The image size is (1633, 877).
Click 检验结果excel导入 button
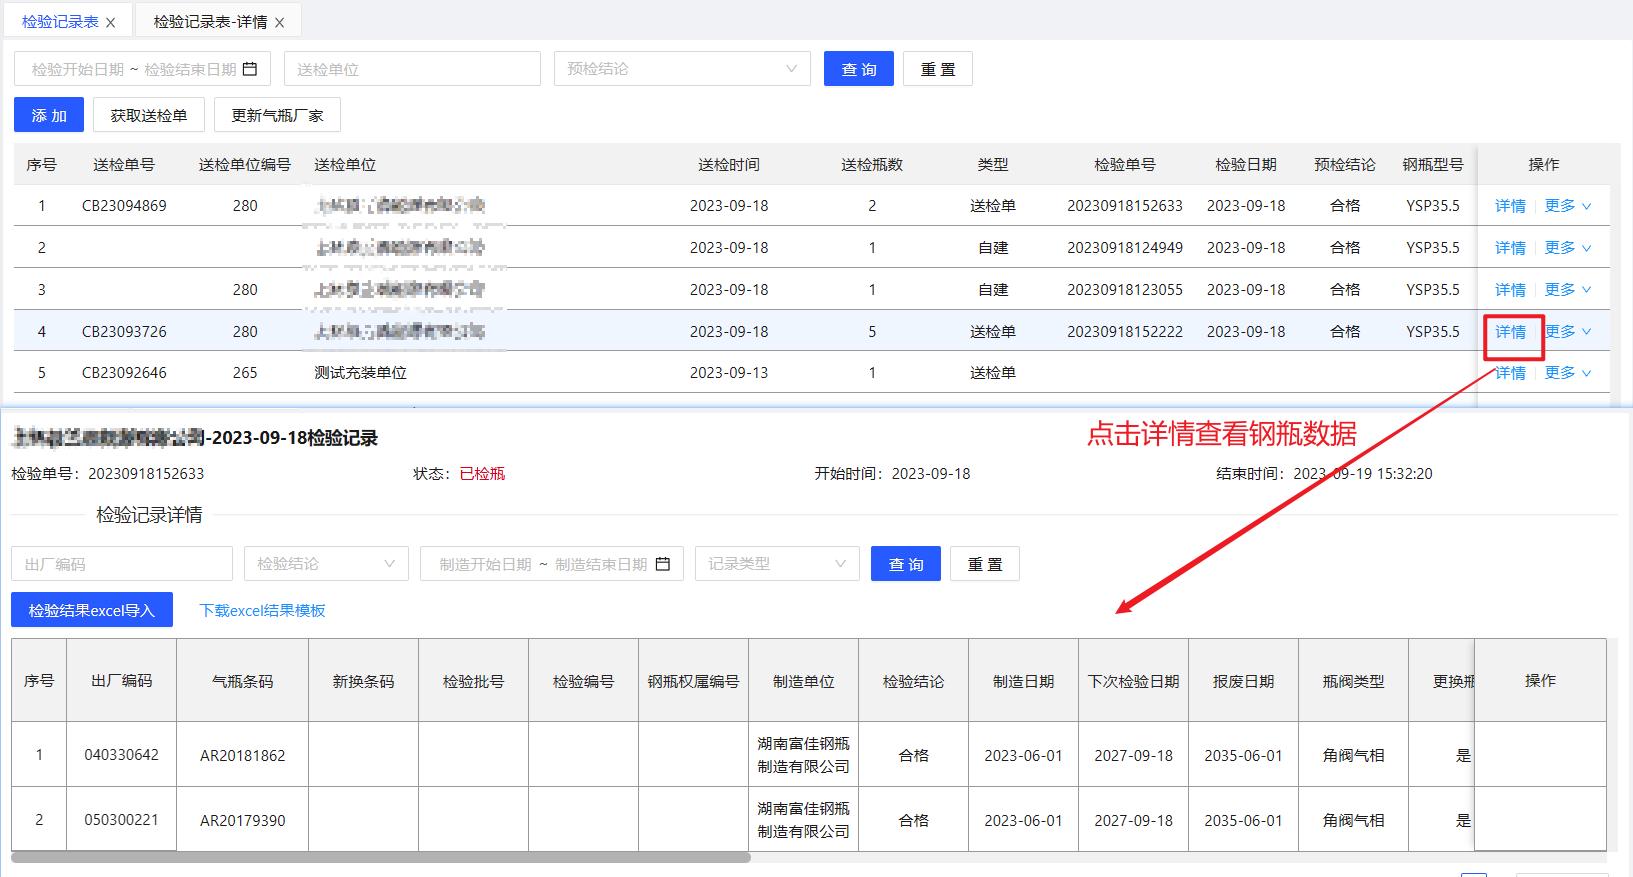92,610
